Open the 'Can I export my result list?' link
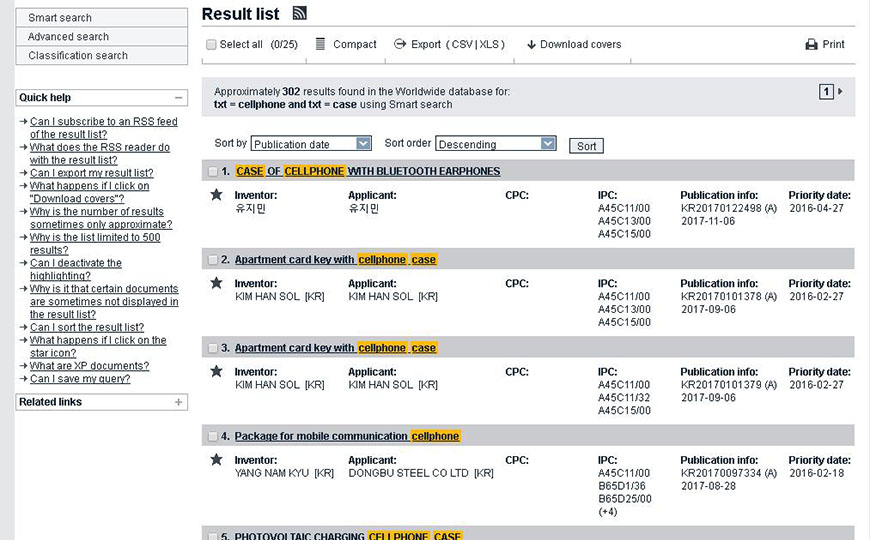 (x=91, y=173)
